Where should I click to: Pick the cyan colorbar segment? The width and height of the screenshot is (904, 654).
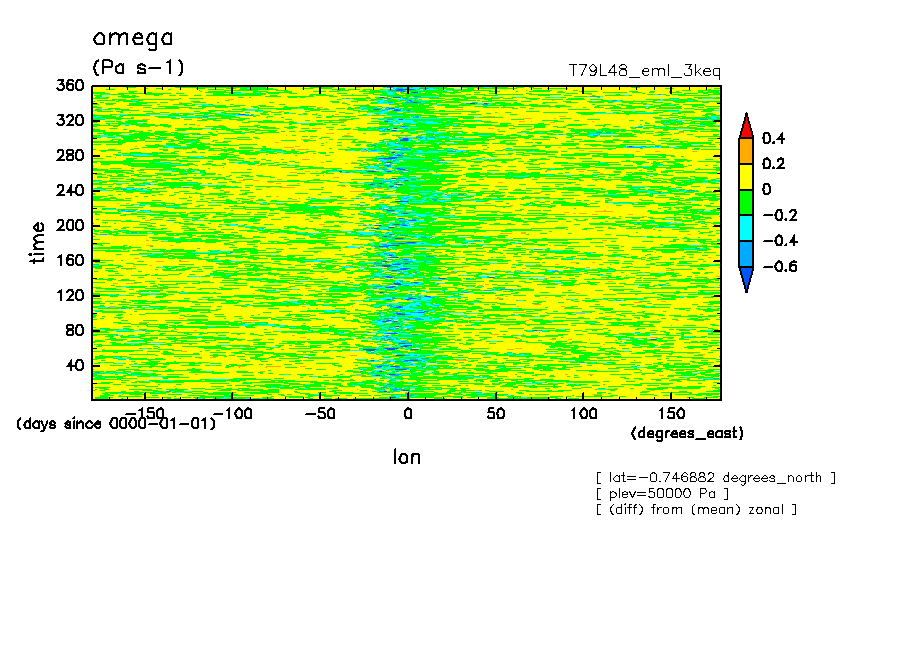745,229
